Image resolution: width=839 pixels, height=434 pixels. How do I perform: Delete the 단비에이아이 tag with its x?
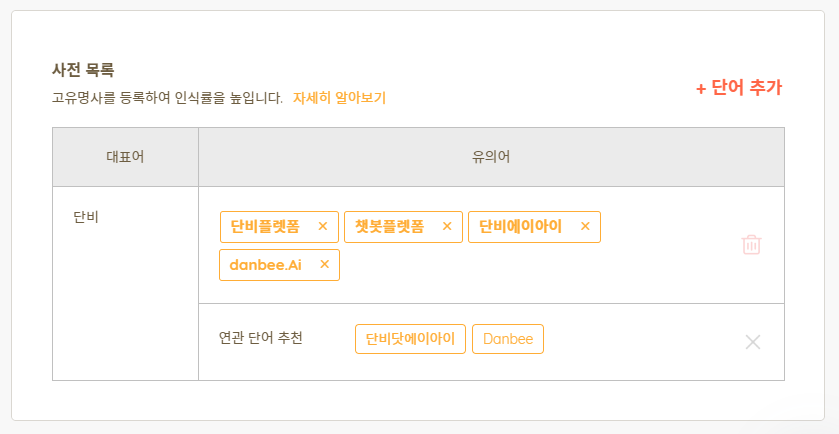point(585,226)
